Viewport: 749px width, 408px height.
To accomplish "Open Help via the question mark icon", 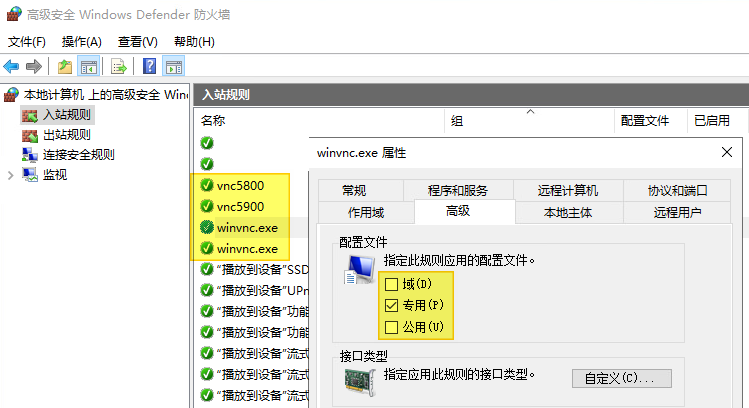I will pos(150,66).
